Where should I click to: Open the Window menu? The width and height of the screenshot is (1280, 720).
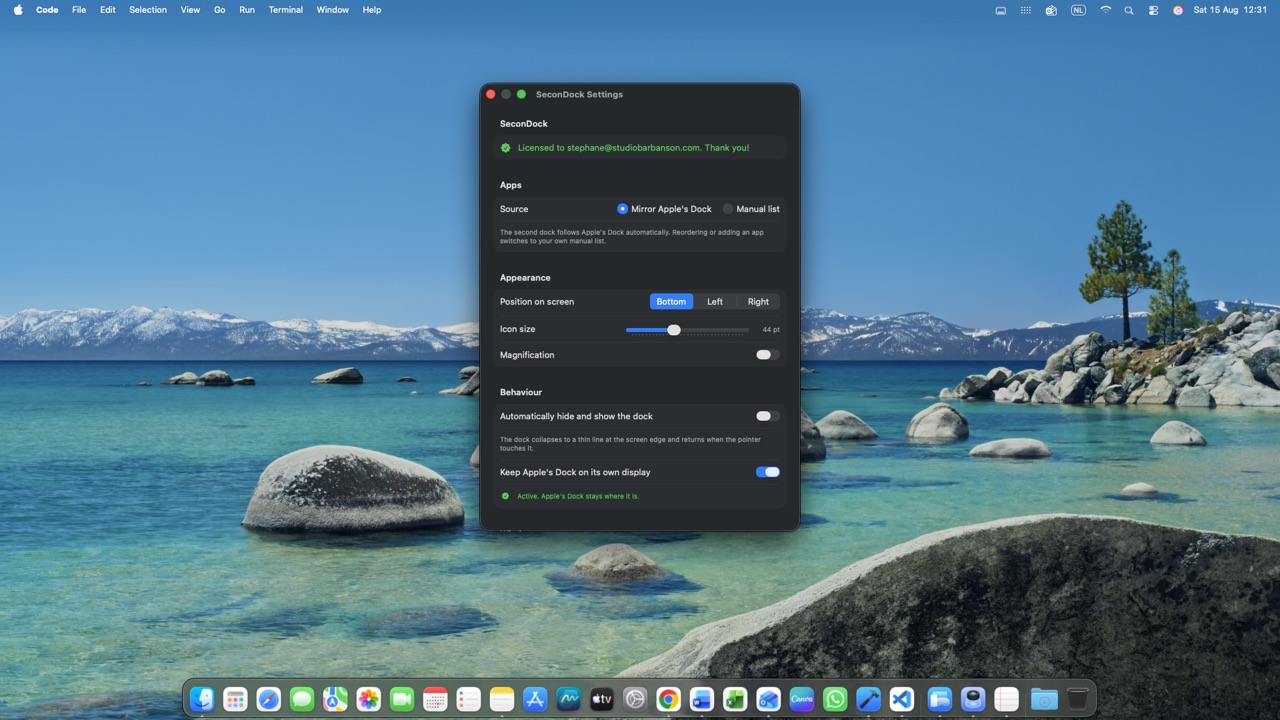coord(333,10)
